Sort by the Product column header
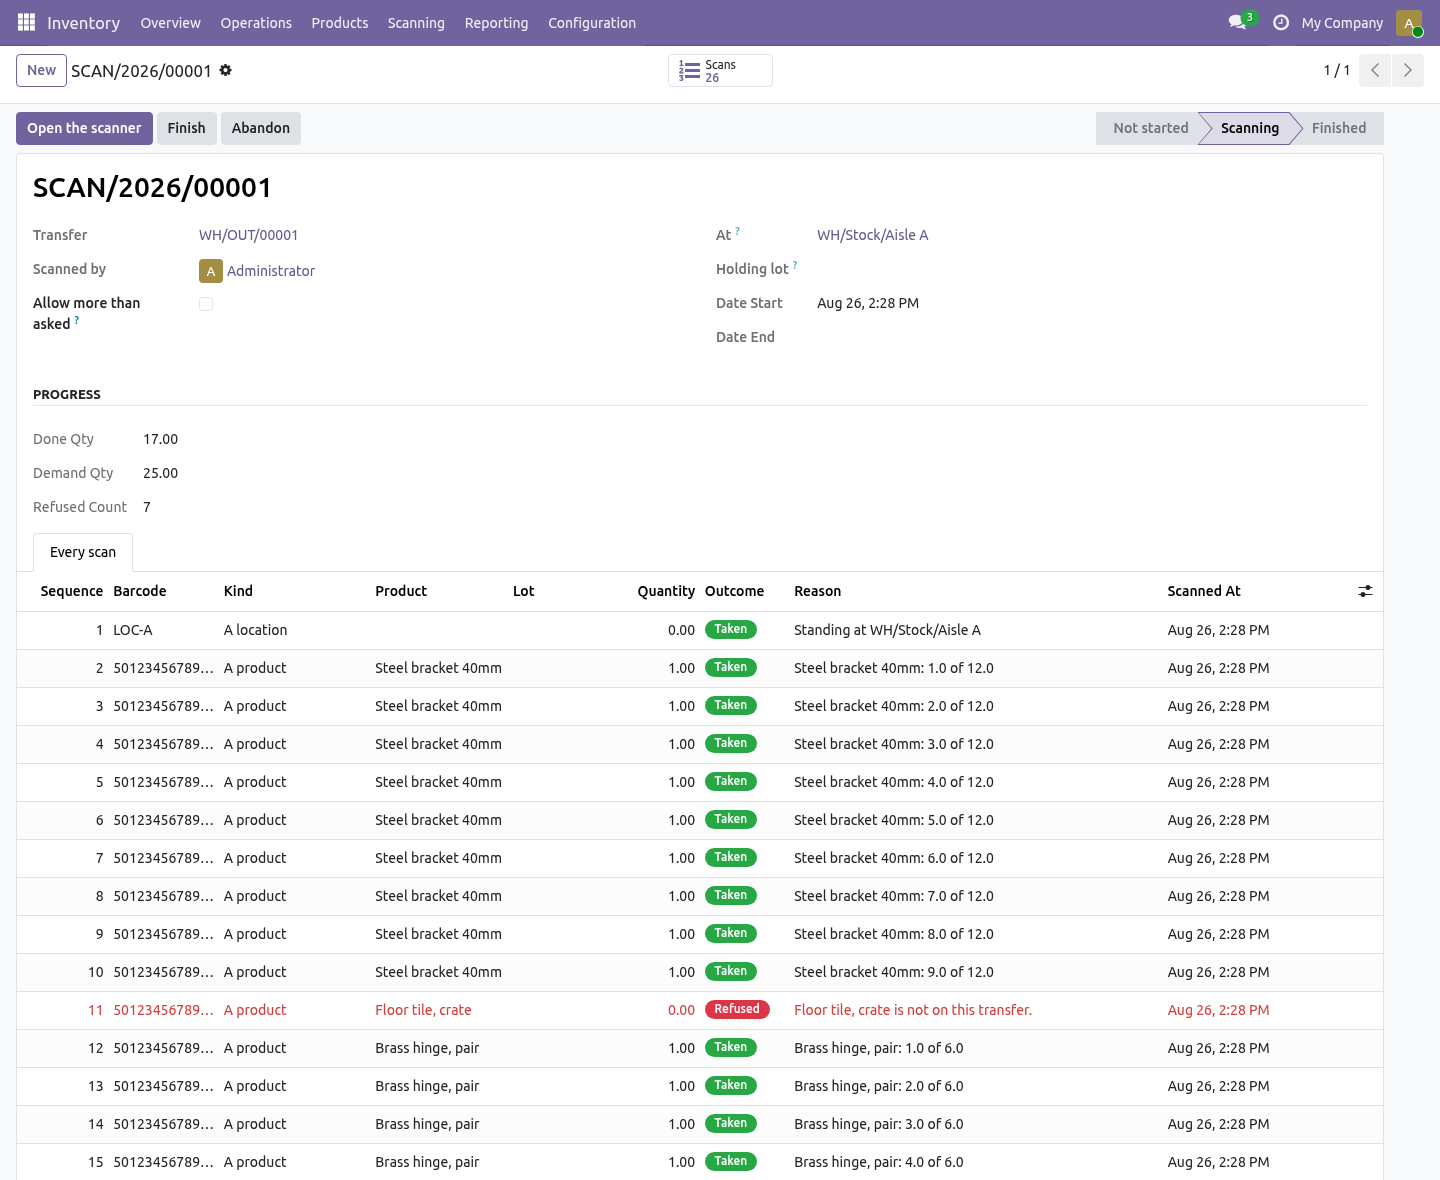The height and width of the screenshot is (1180, 1440). (x=401, y=591)
